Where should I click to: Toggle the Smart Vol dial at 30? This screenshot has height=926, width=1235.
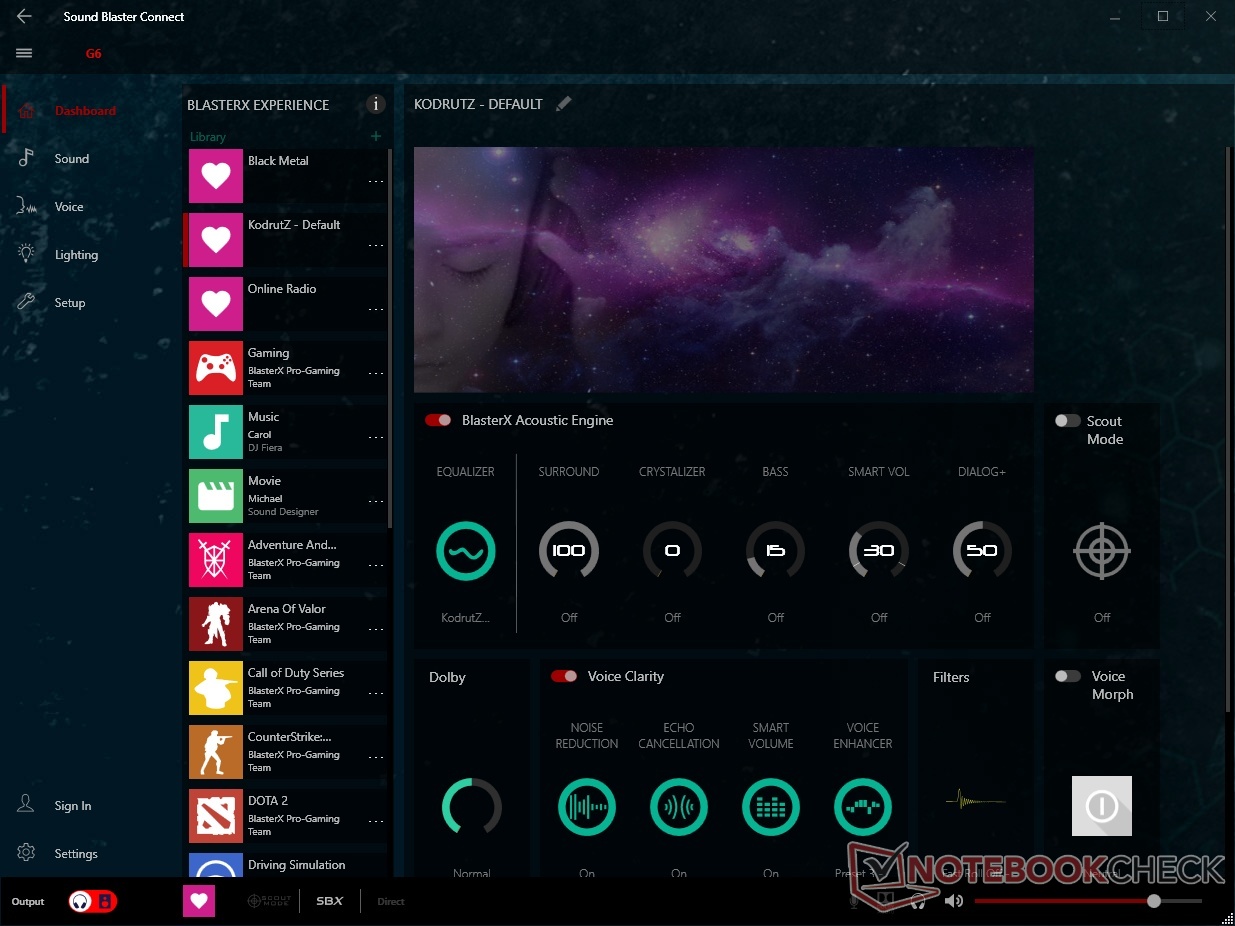pyautogui.click(x=879, y=551)
